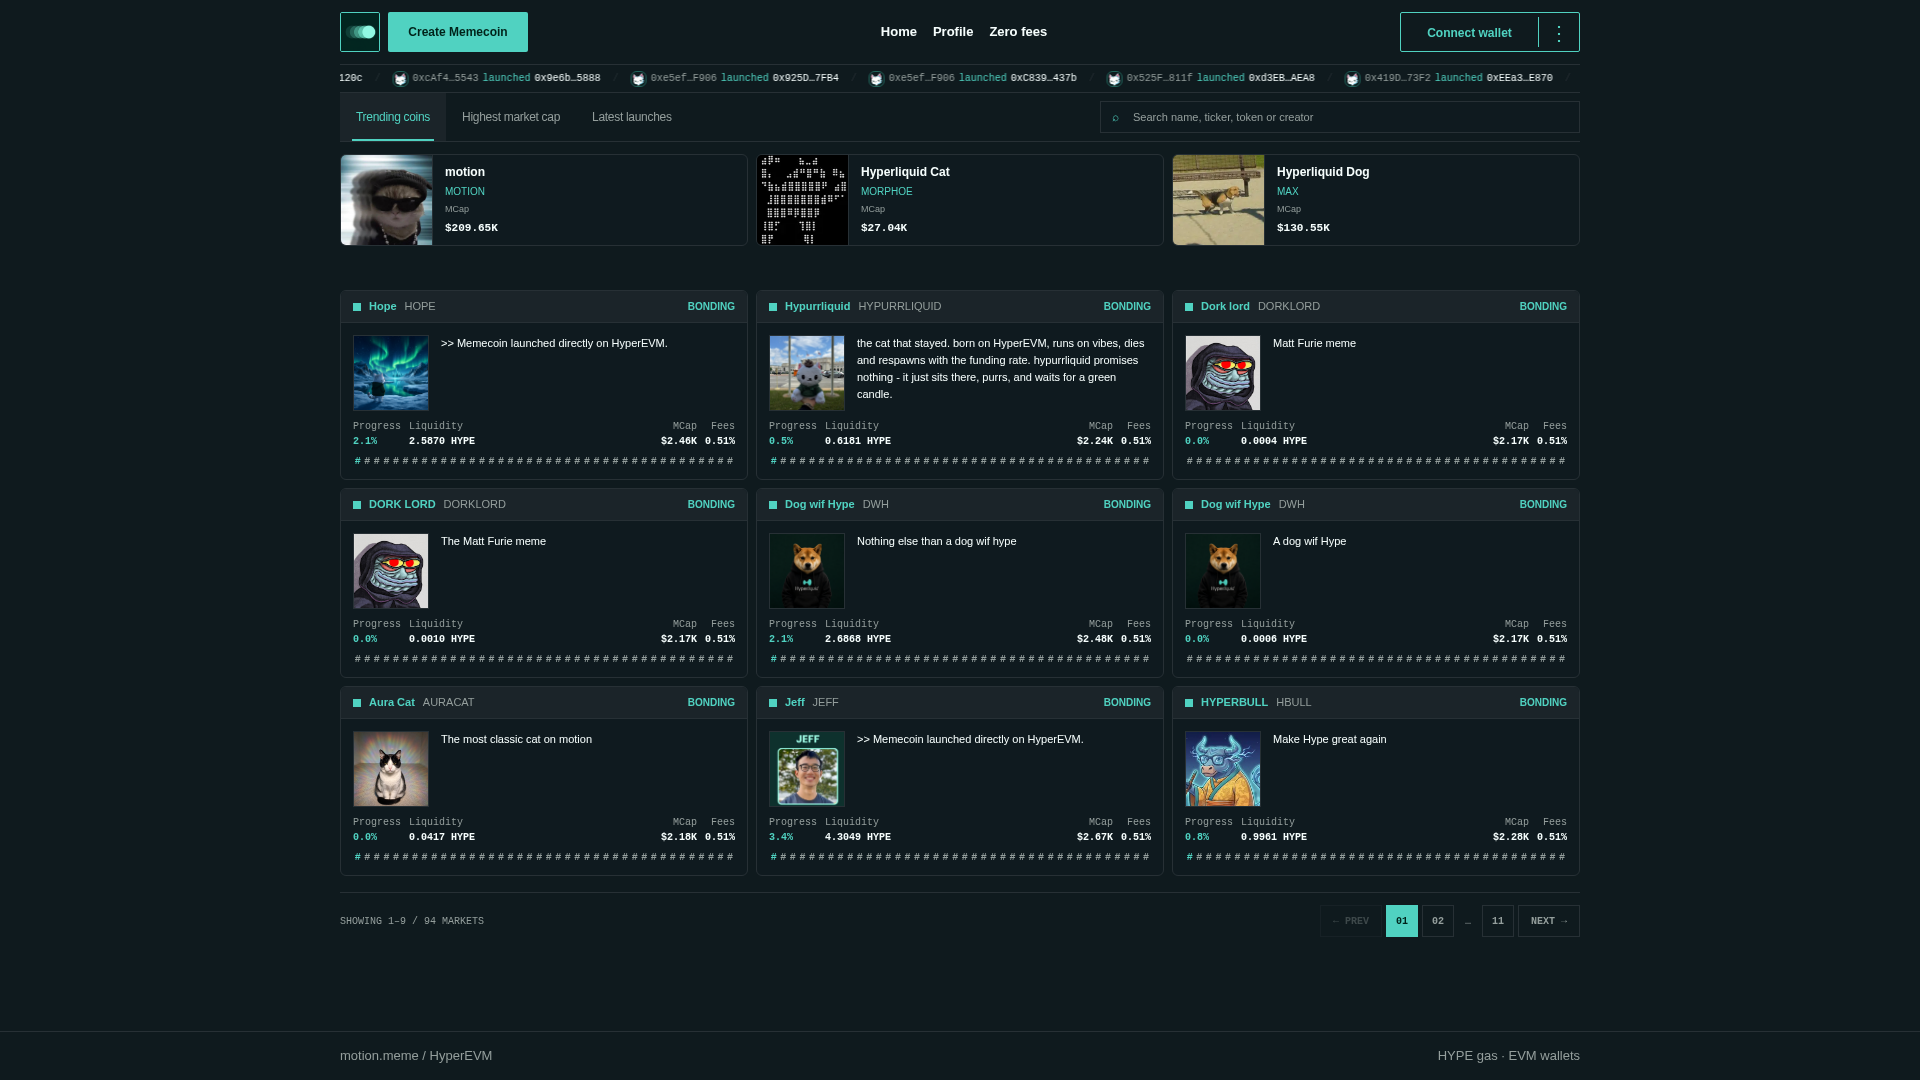This screenshot has height=1080, width=1920.
Task: Click the green square icon beside Hypurrliquid
Action: pos(773,307)
